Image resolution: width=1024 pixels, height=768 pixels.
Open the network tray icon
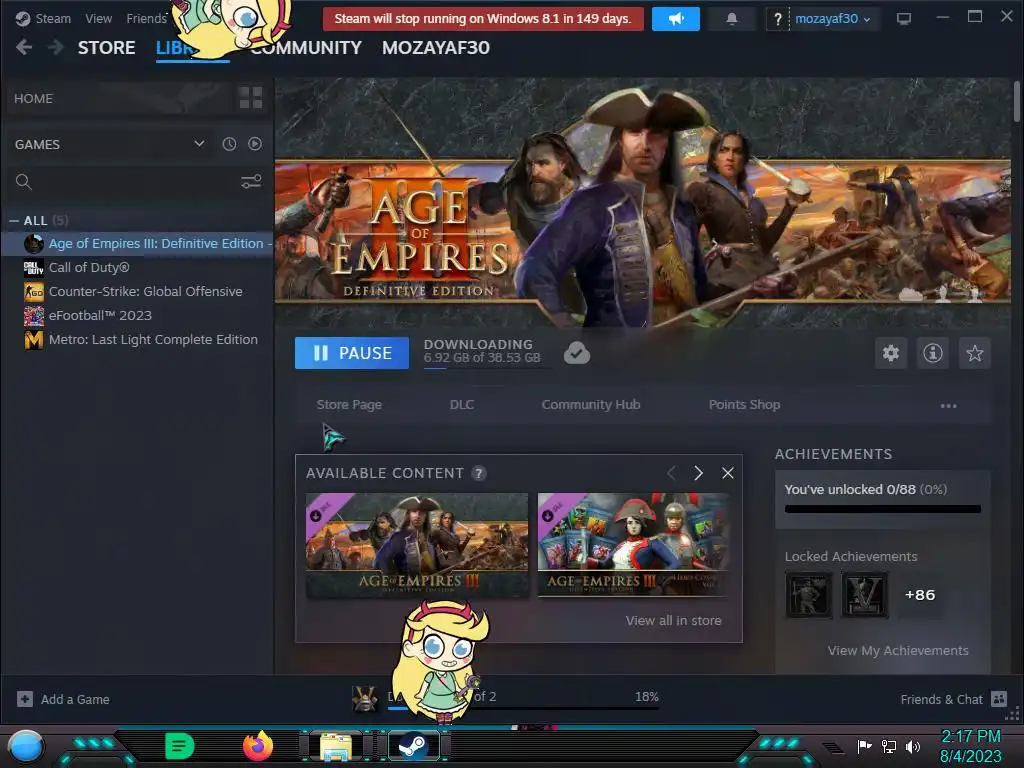pyautogui.click(x=888, y=746)
